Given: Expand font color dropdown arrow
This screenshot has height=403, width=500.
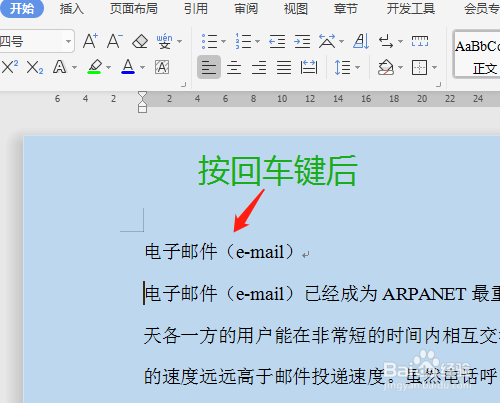Looking at the screenshot, I should [142, 68].
